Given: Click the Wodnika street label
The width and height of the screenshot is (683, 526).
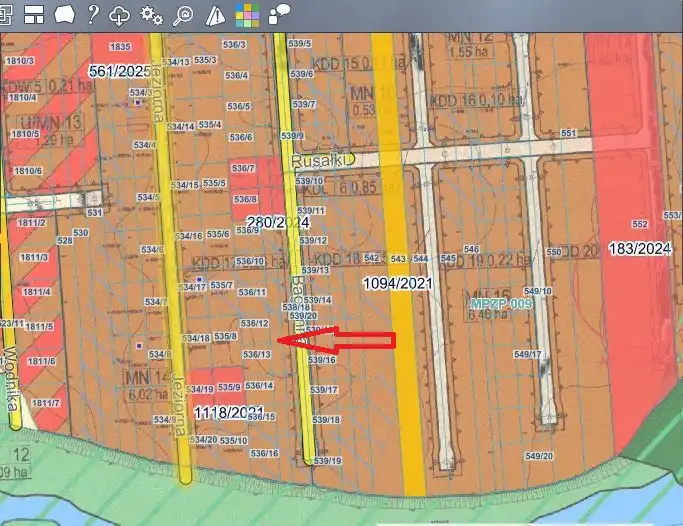Looking at the screenshot, I should 10,375.
